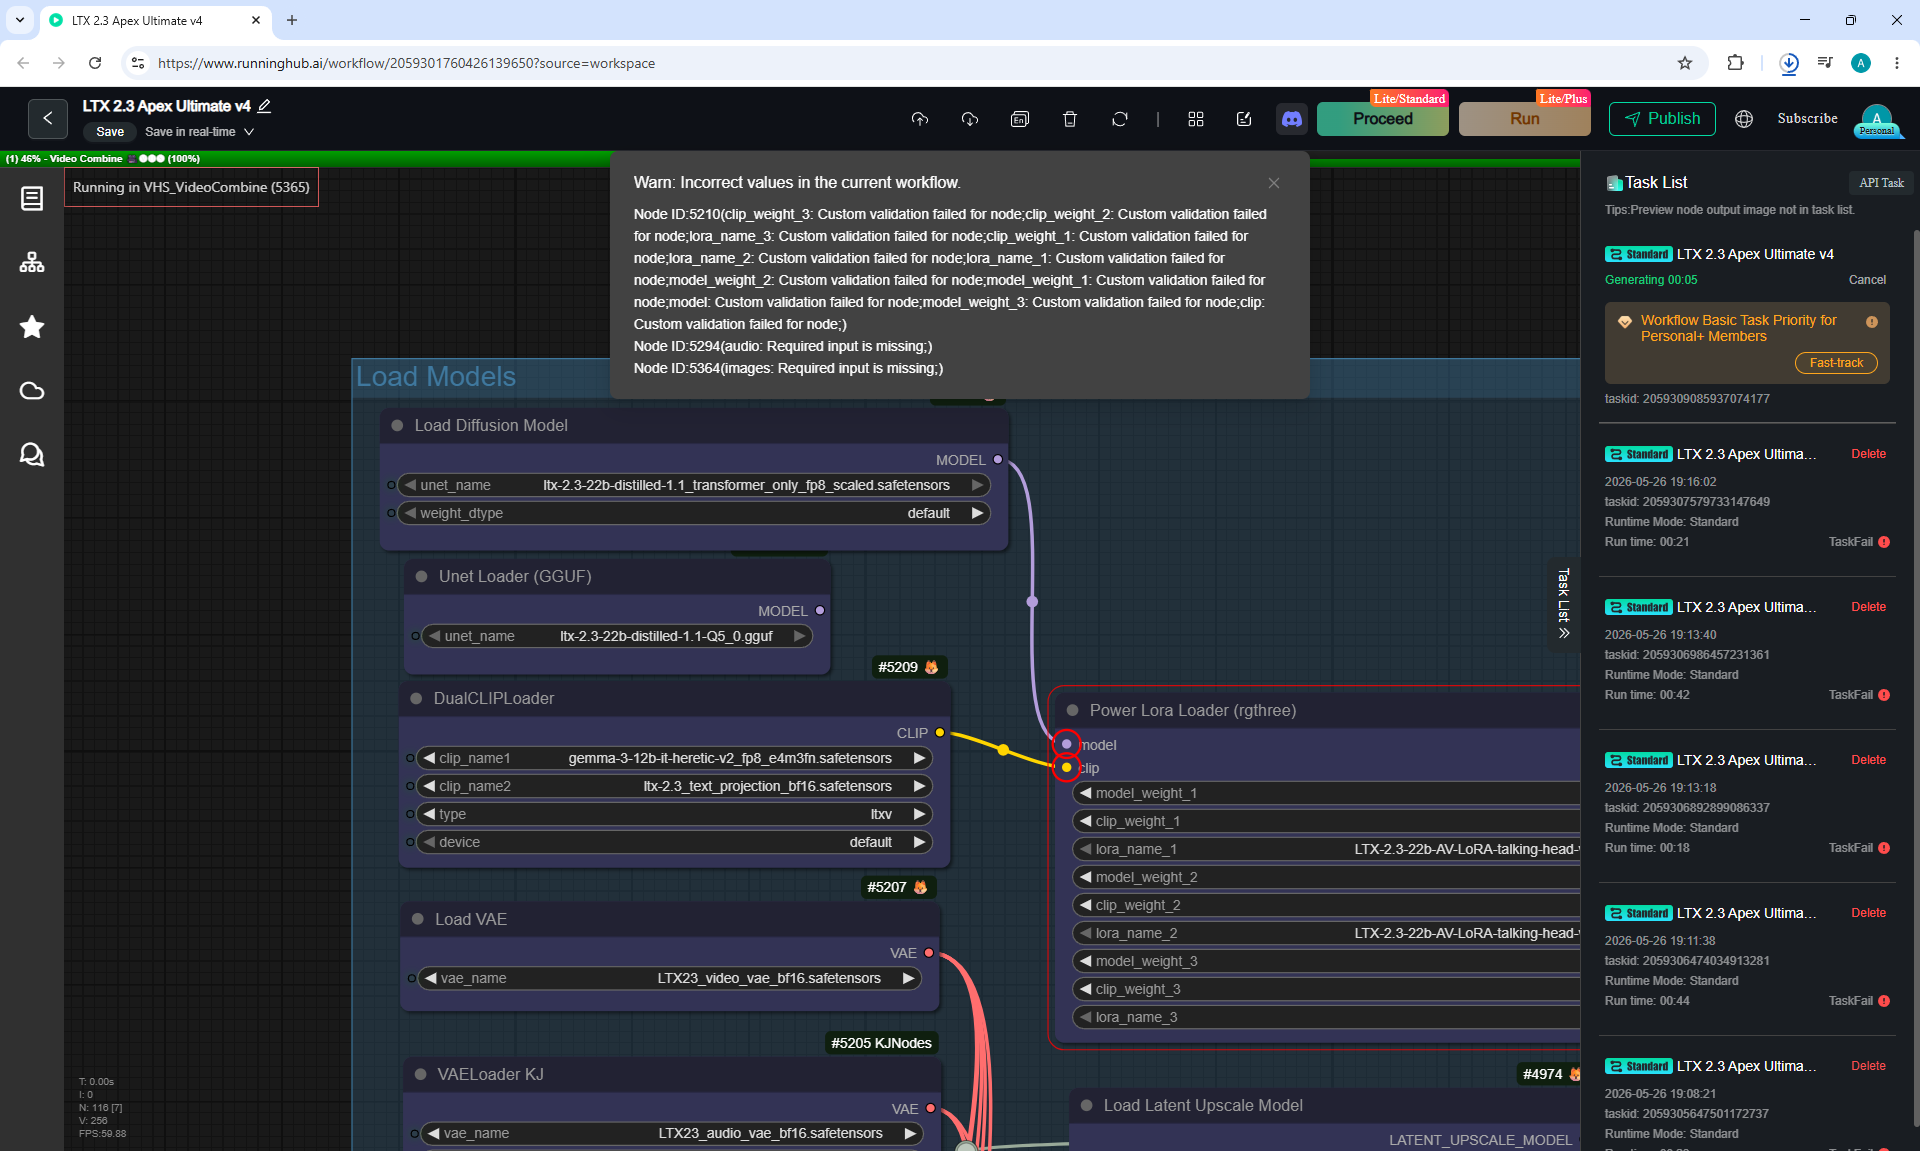The height and width of the screenshot is (1151, 1920).
Task: Click the Lite/Plus Run button
Action: click(1525, 119)
